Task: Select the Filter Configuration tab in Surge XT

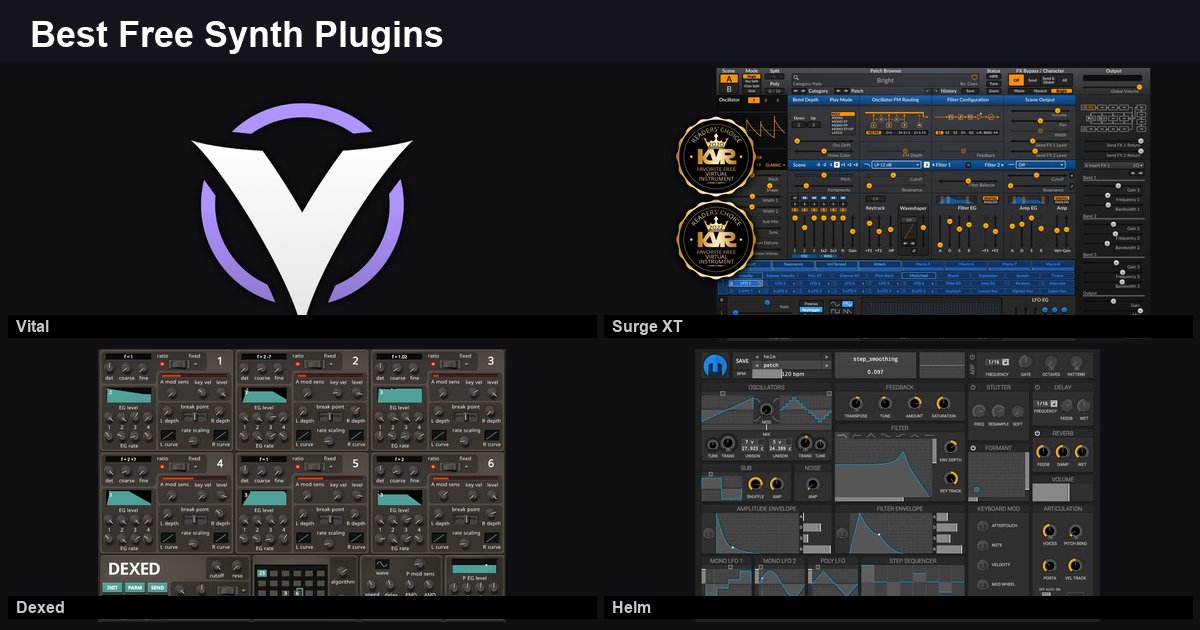Action: coord(966,98)
